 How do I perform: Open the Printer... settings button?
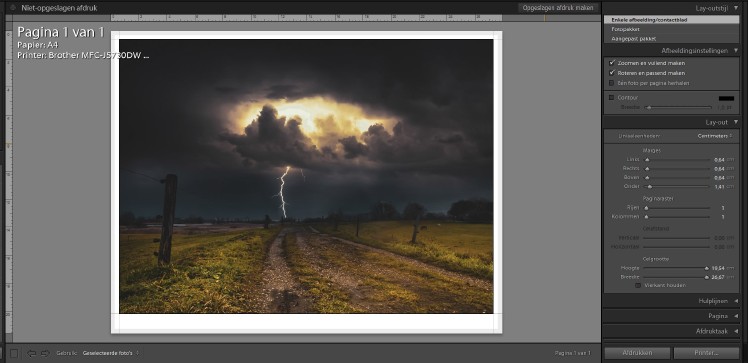[706, 353]
